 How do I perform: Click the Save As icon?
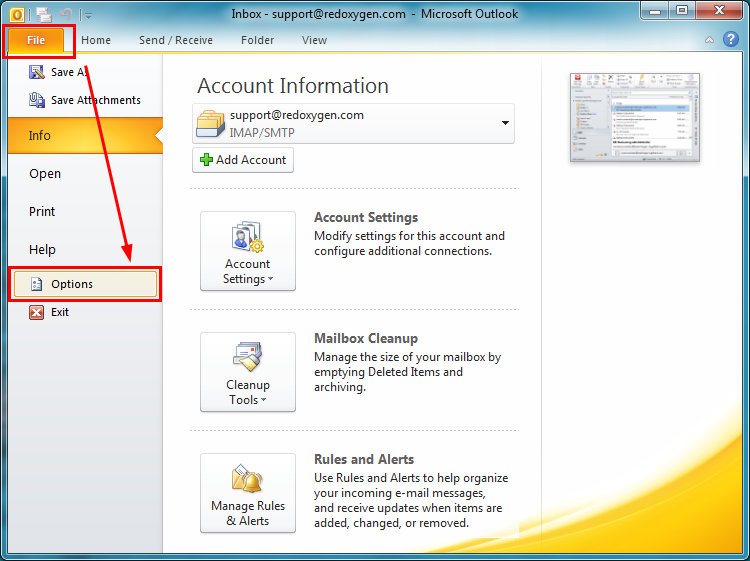click(x=36, y=72)
